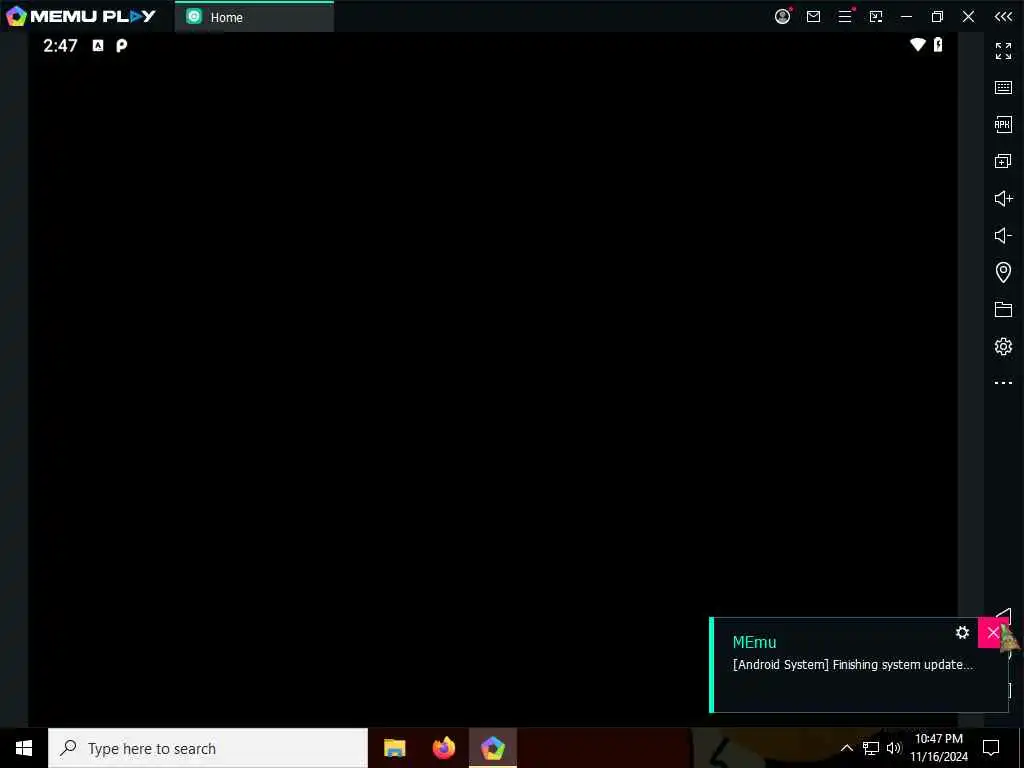Switch to the Home tab
The height and width of the screenshot is (768, 1024).
coord(254,17)
